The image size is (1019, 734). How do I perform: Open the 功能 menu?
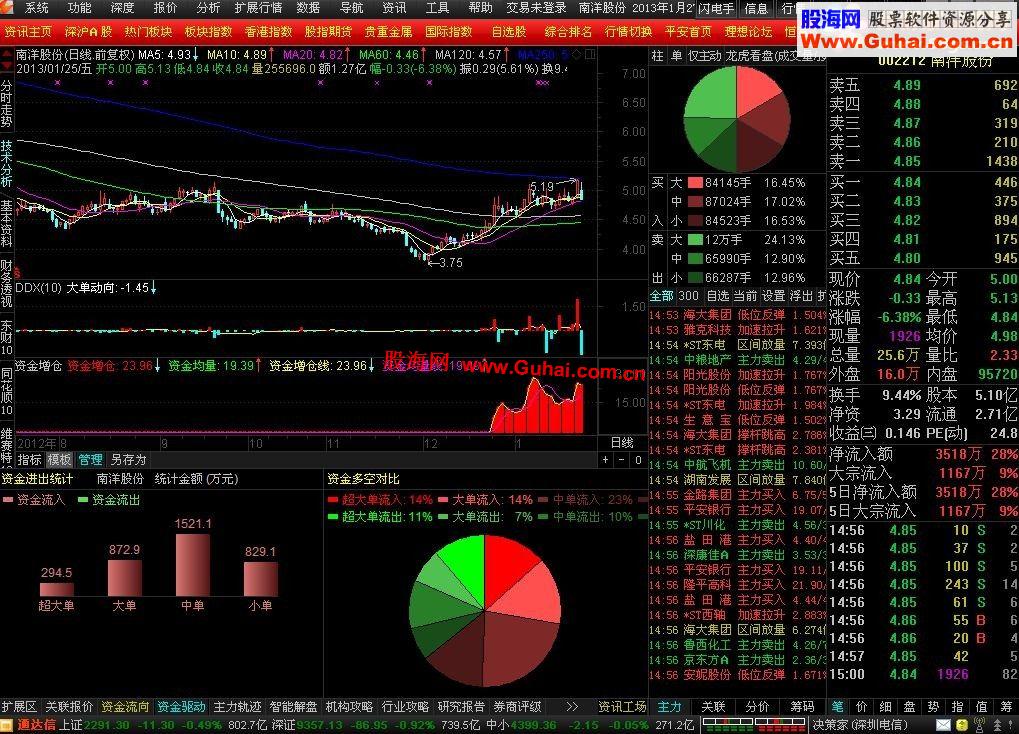79,8
